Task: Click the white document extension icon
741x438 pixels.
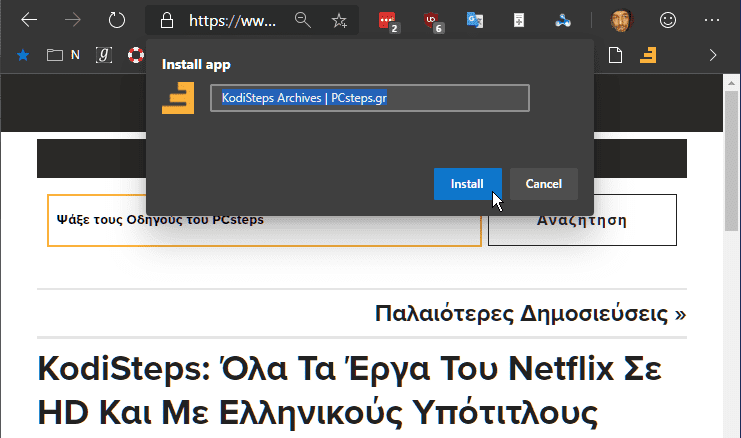Action: click(519, 20)
